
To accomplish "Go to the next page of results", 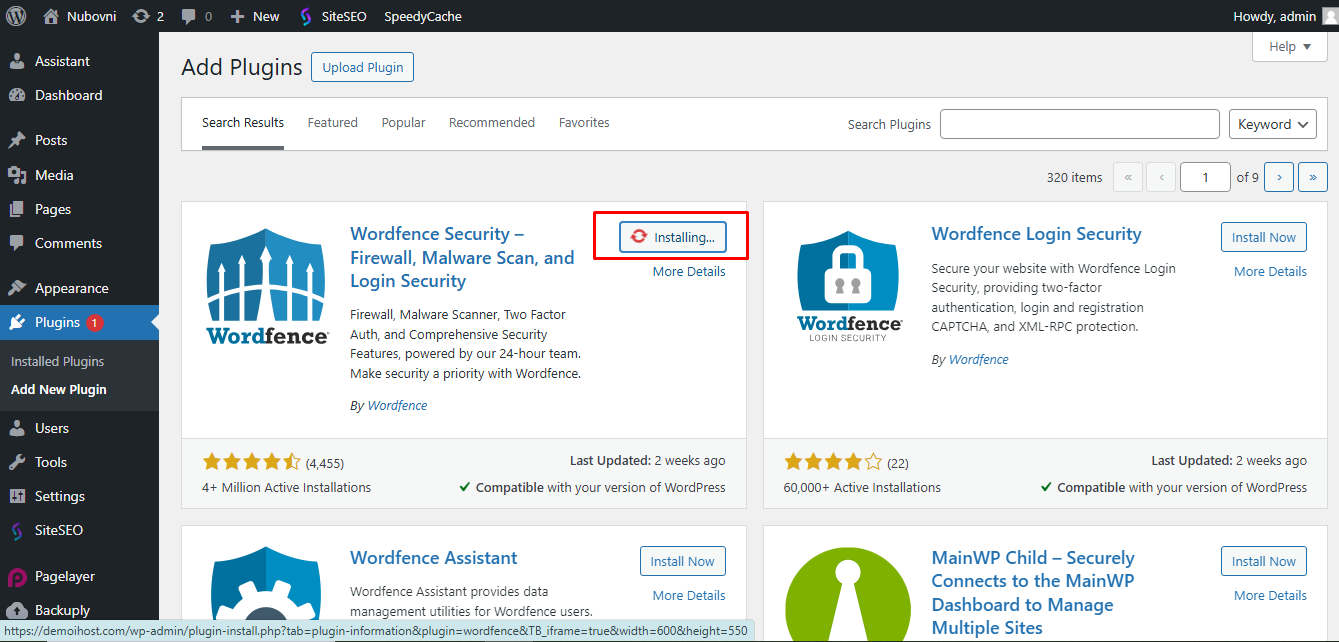I will tap(1279, 177).
